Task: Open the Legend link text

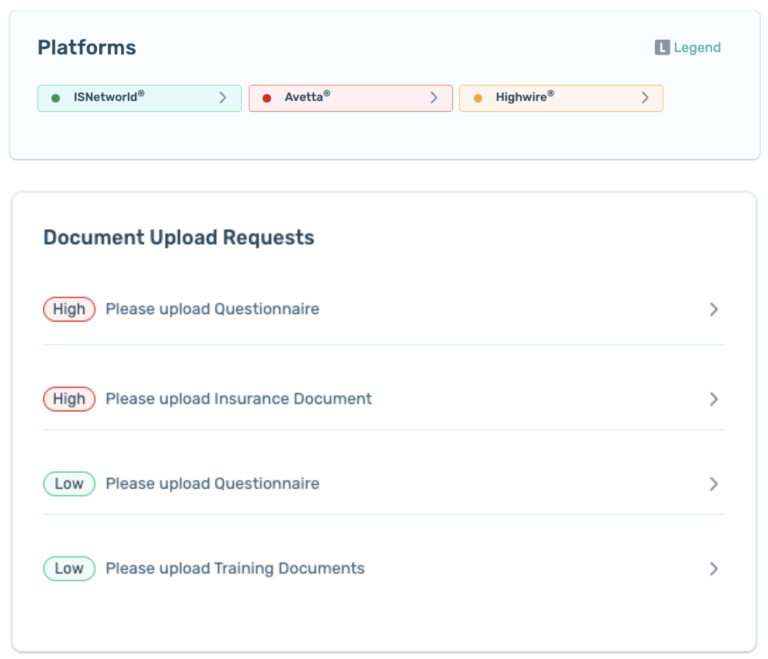Action: click(697, 47)
